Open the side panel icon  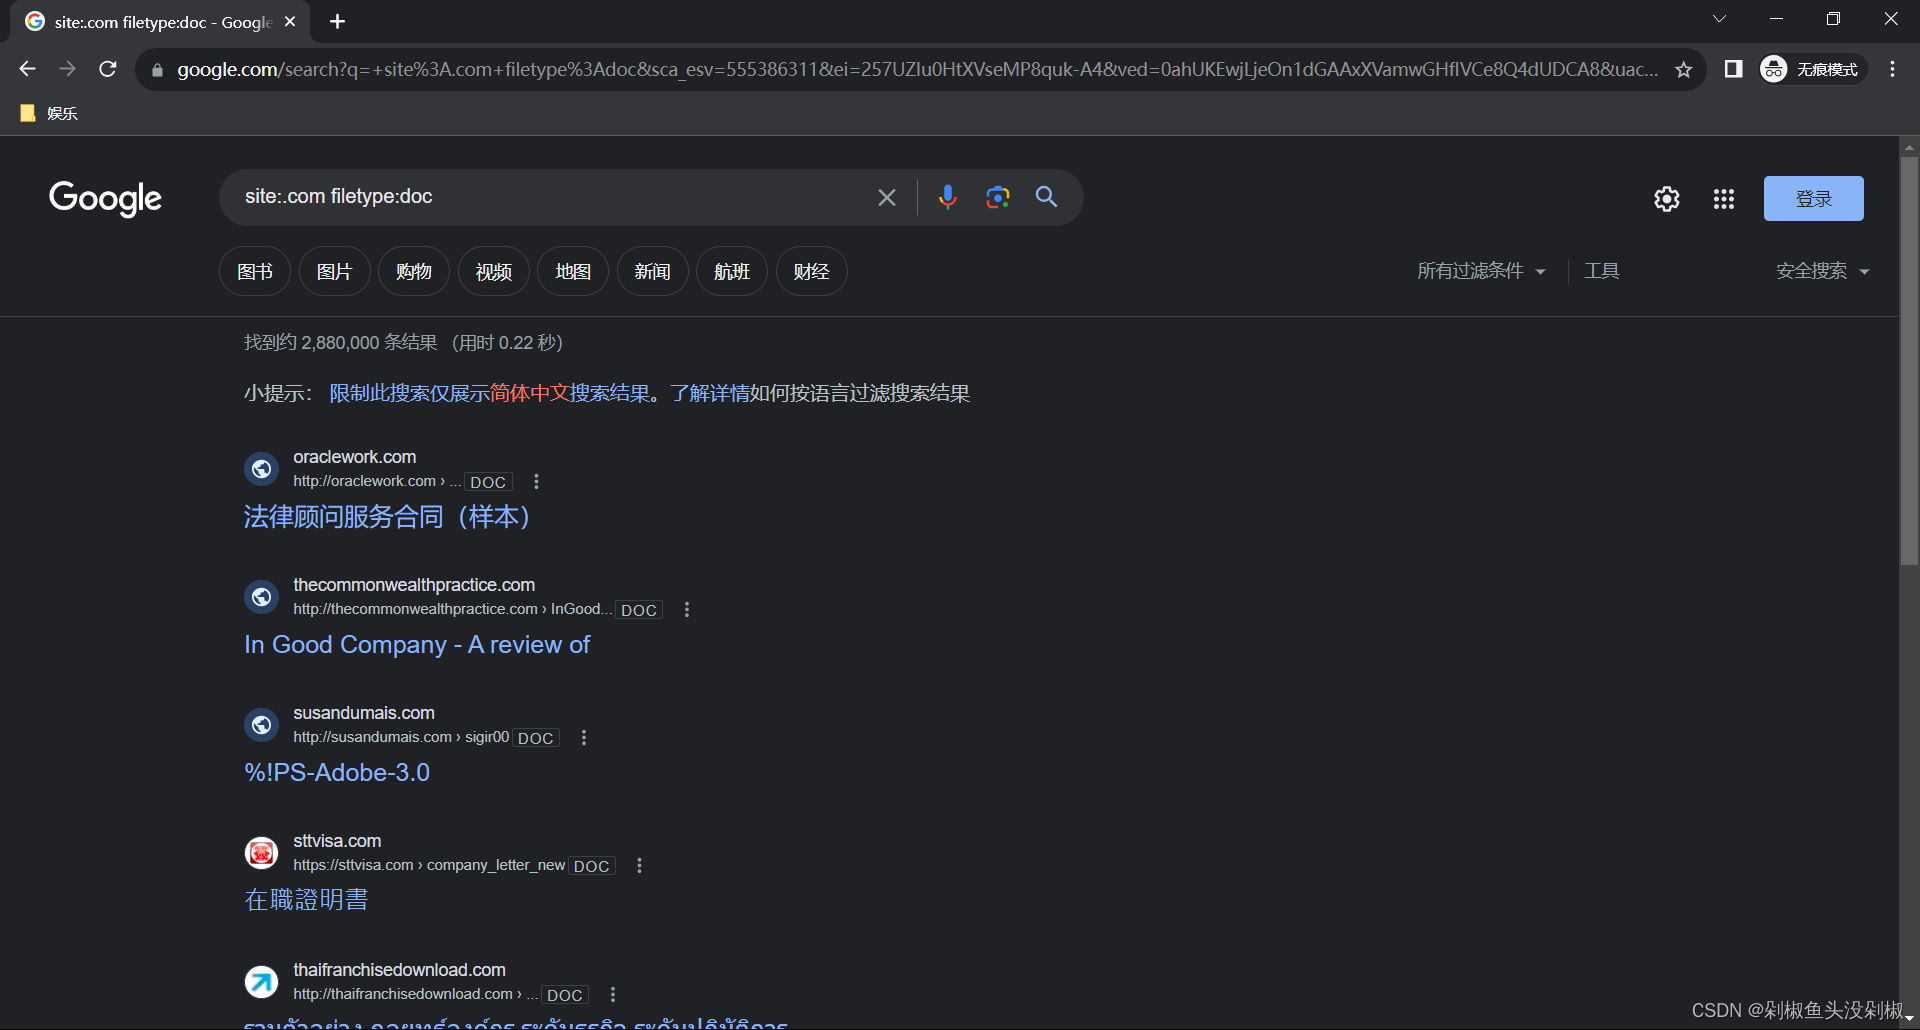click(x=1734, y=69)
